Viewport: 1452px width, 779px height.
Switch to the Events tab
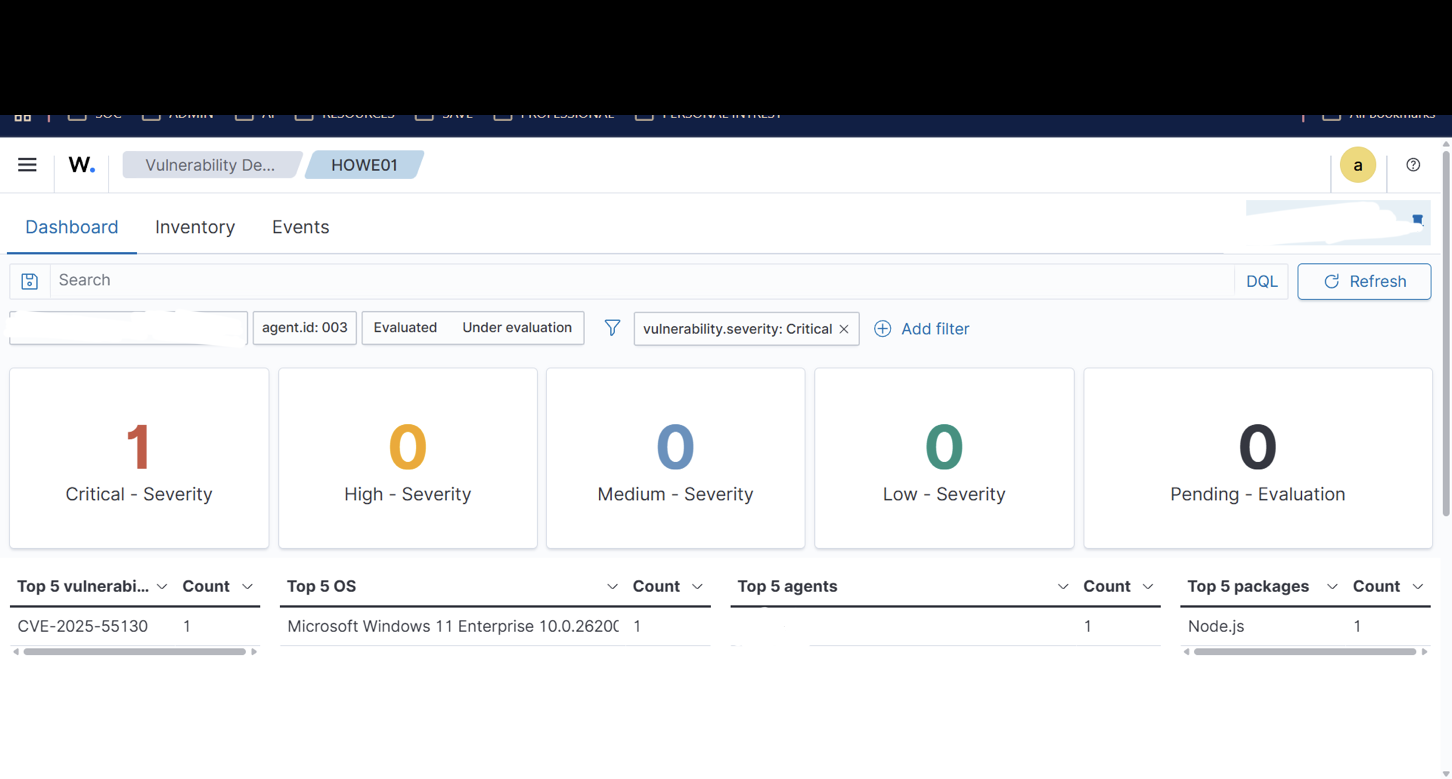[300, 227]
